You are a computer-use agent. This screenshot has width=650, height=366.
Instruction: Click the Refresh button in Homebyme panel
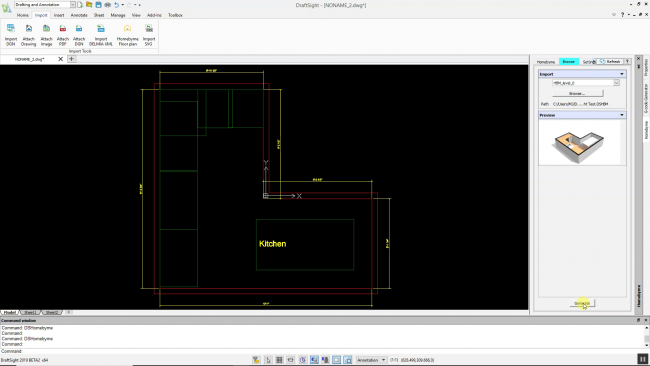(610, 61)
